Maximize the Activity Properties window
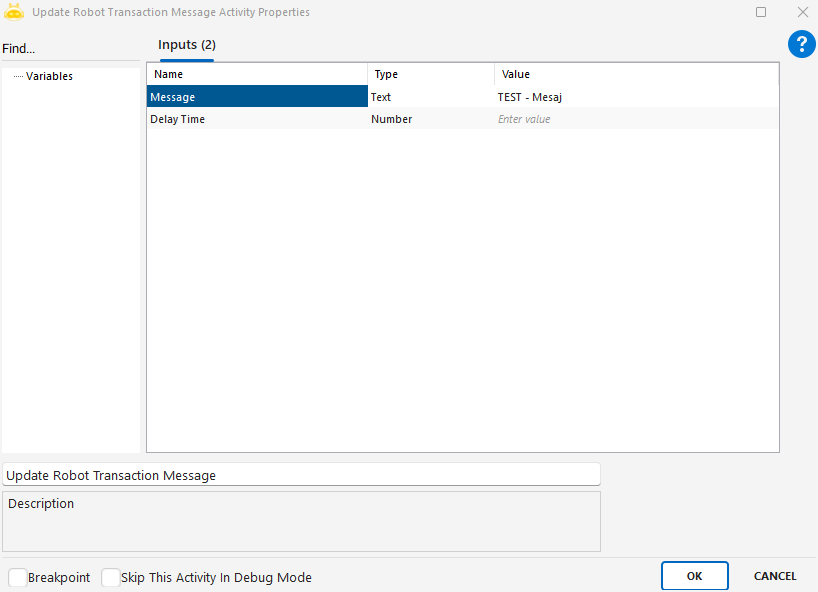 761,12
